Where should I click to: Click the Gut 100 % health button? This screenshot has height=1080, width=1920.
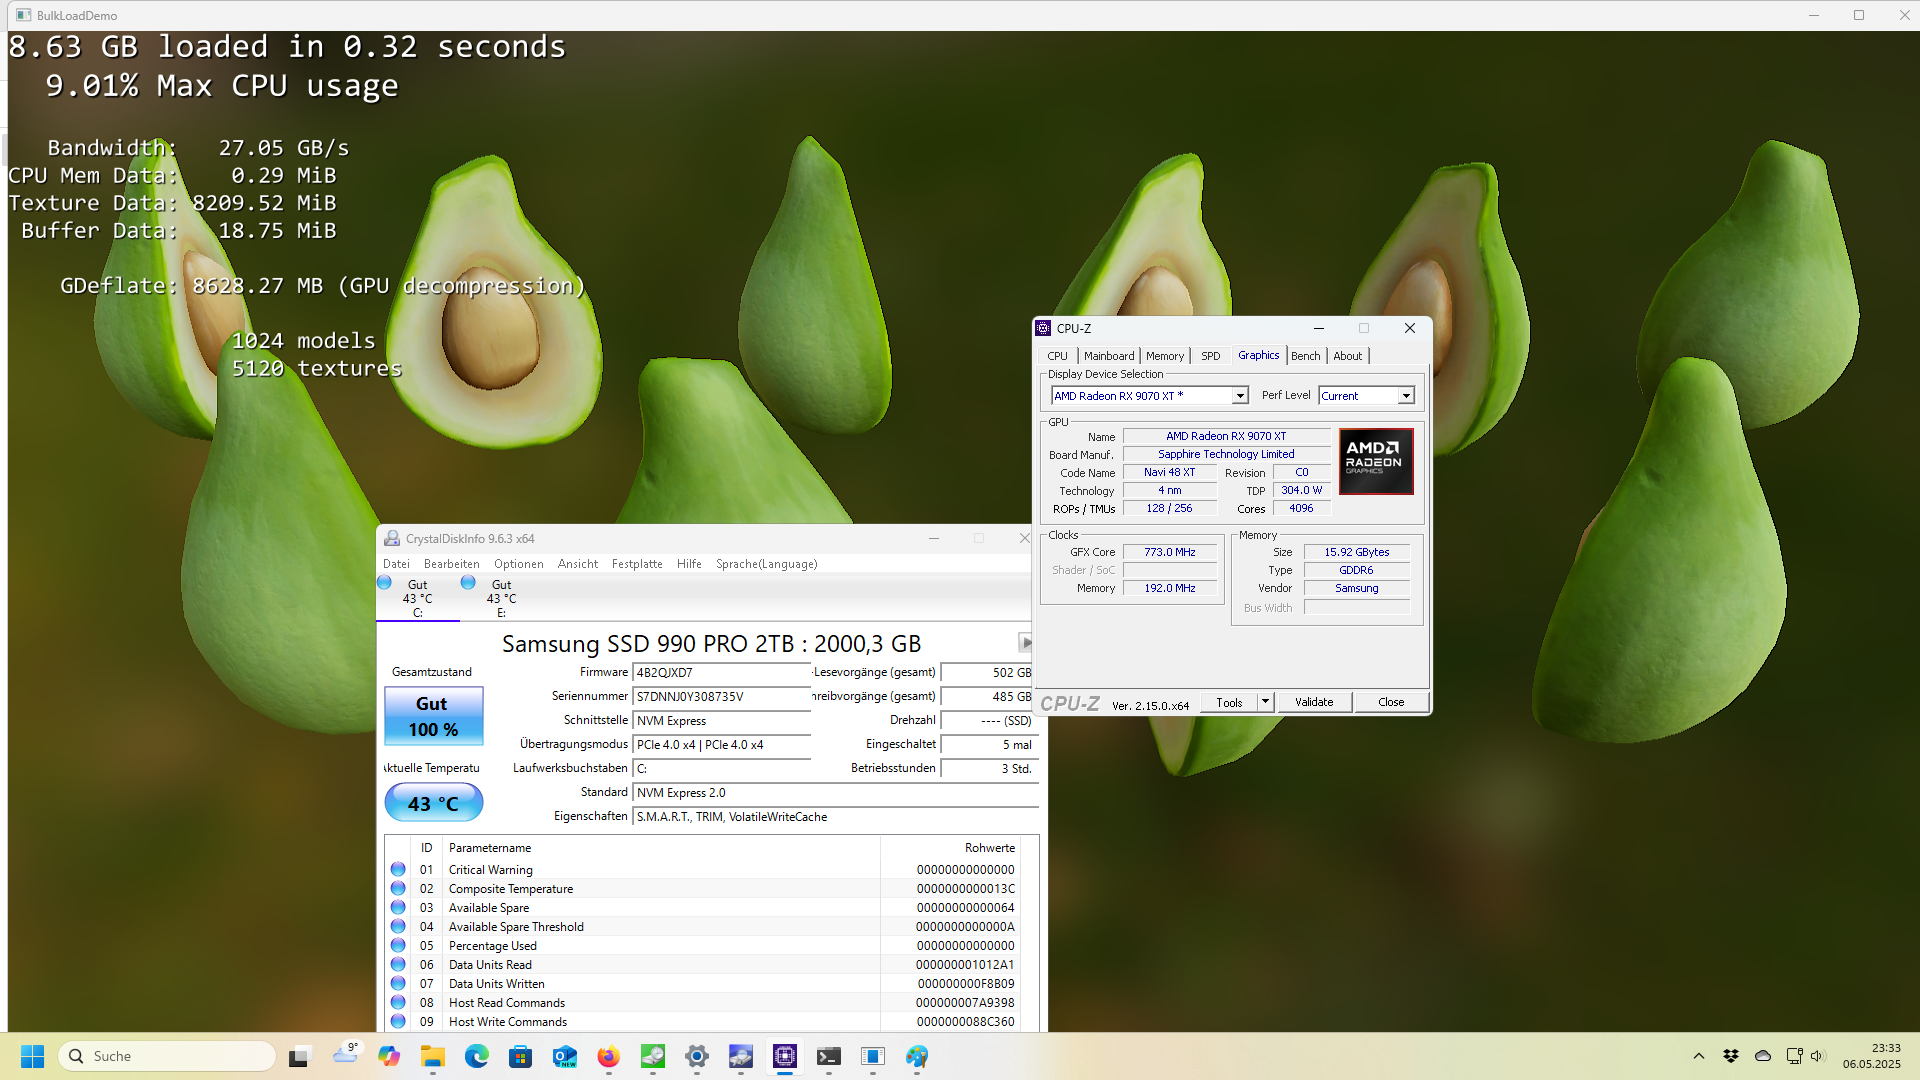(x=433, y=716)
